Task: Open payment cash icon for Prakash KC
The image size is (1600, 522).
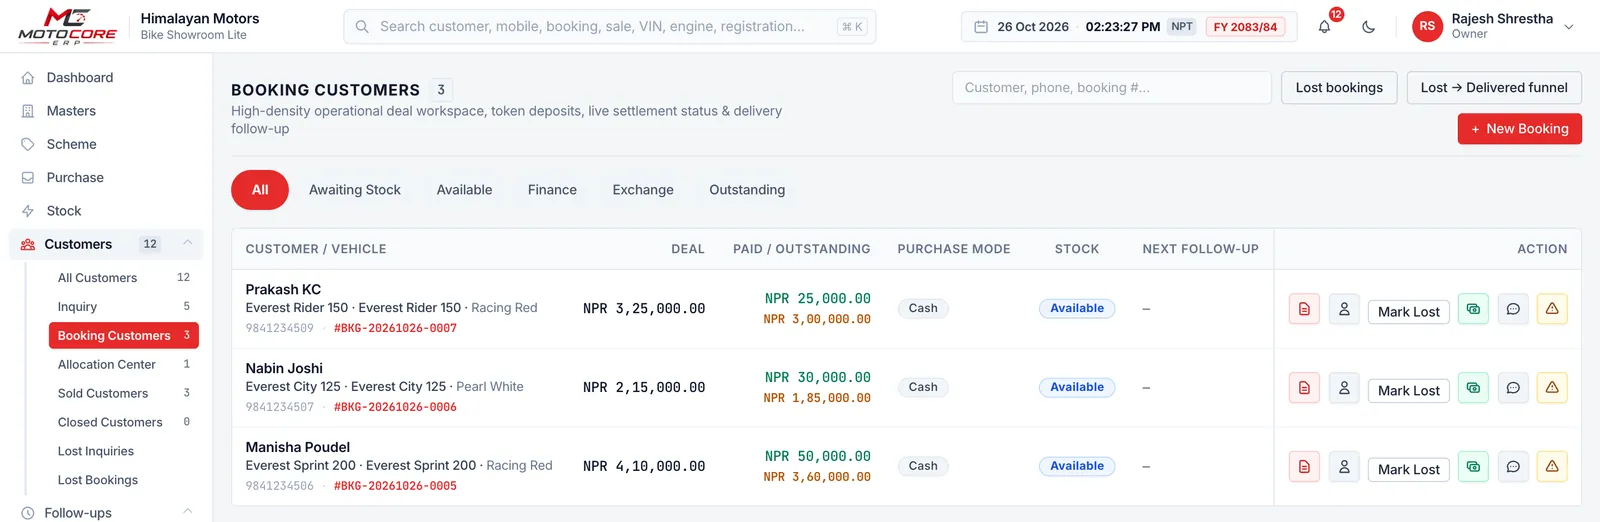Action: pos(1473,309)
